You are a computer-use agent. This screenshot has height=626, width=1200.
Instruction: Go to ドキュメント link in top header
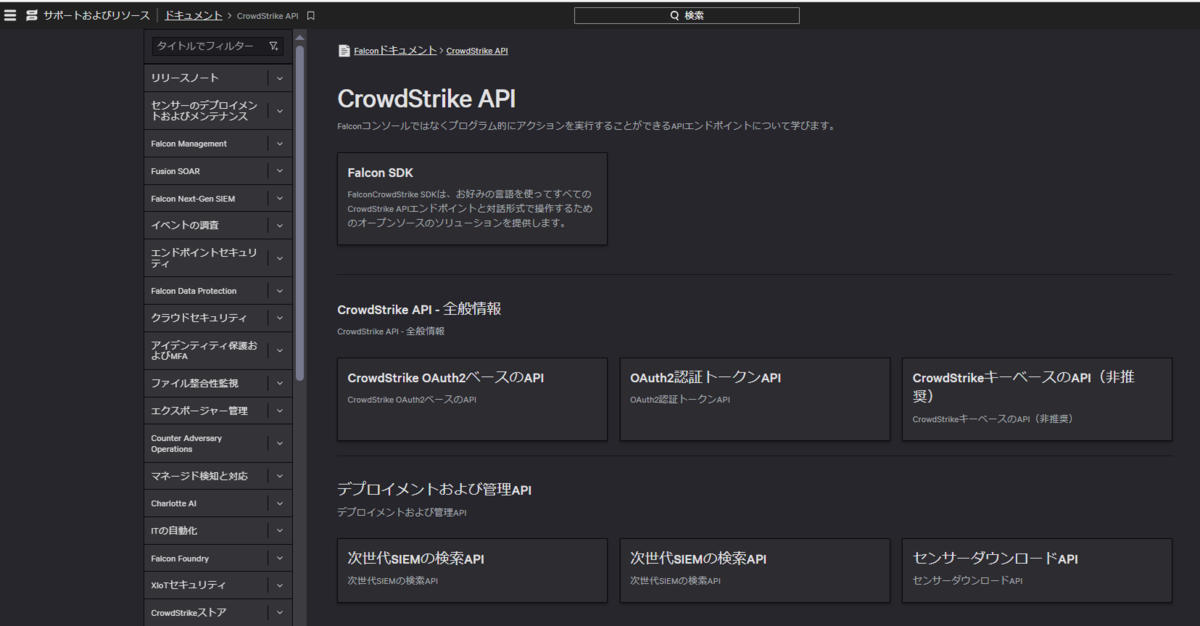tap(194, 15)
